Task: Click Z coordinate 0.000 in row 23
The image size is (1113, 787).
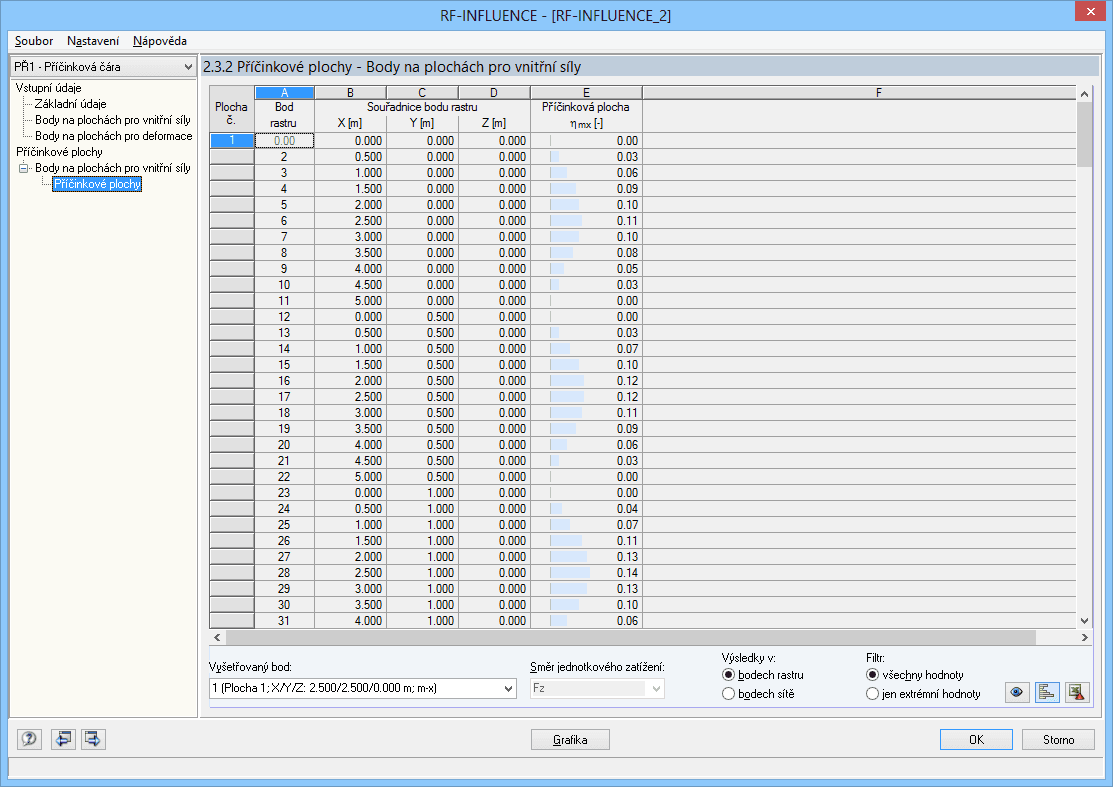Action: coord(494,492)
